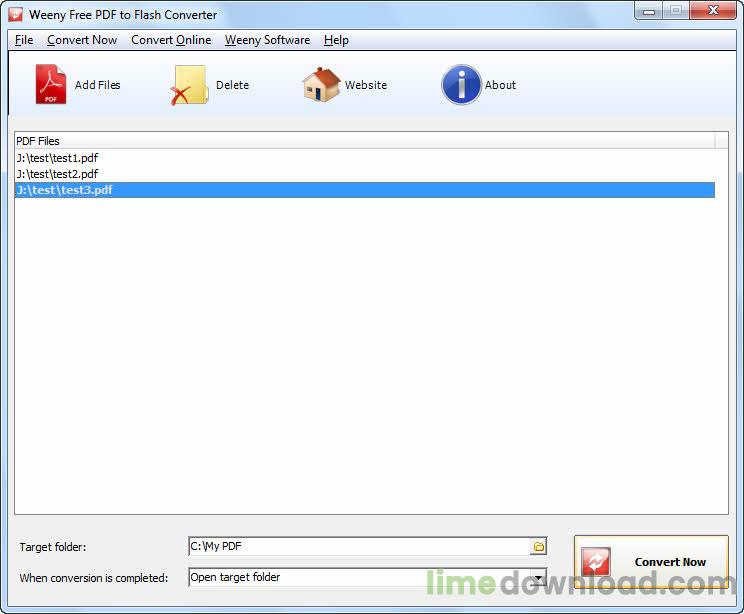Click the About info icon
Image resolution: width=744 pixels, height=614 pixels.
[x=461, y=84]
